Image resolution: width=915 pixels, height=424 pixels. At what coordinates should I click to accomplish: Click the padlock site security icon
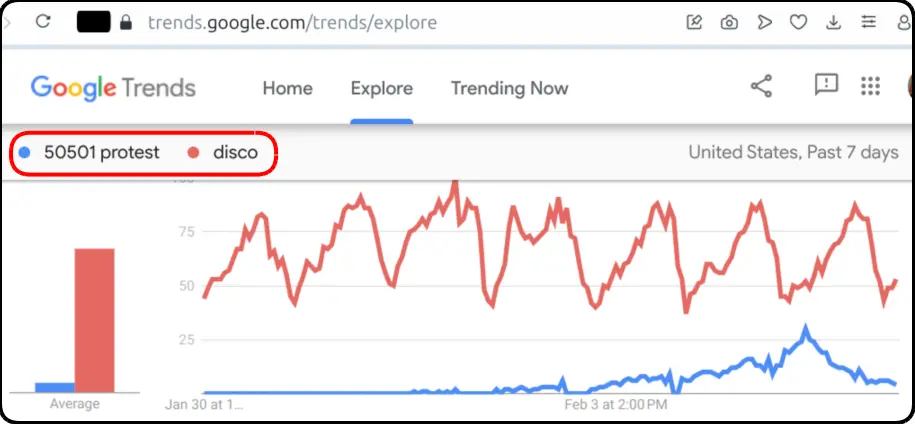(x=125, y=23)
